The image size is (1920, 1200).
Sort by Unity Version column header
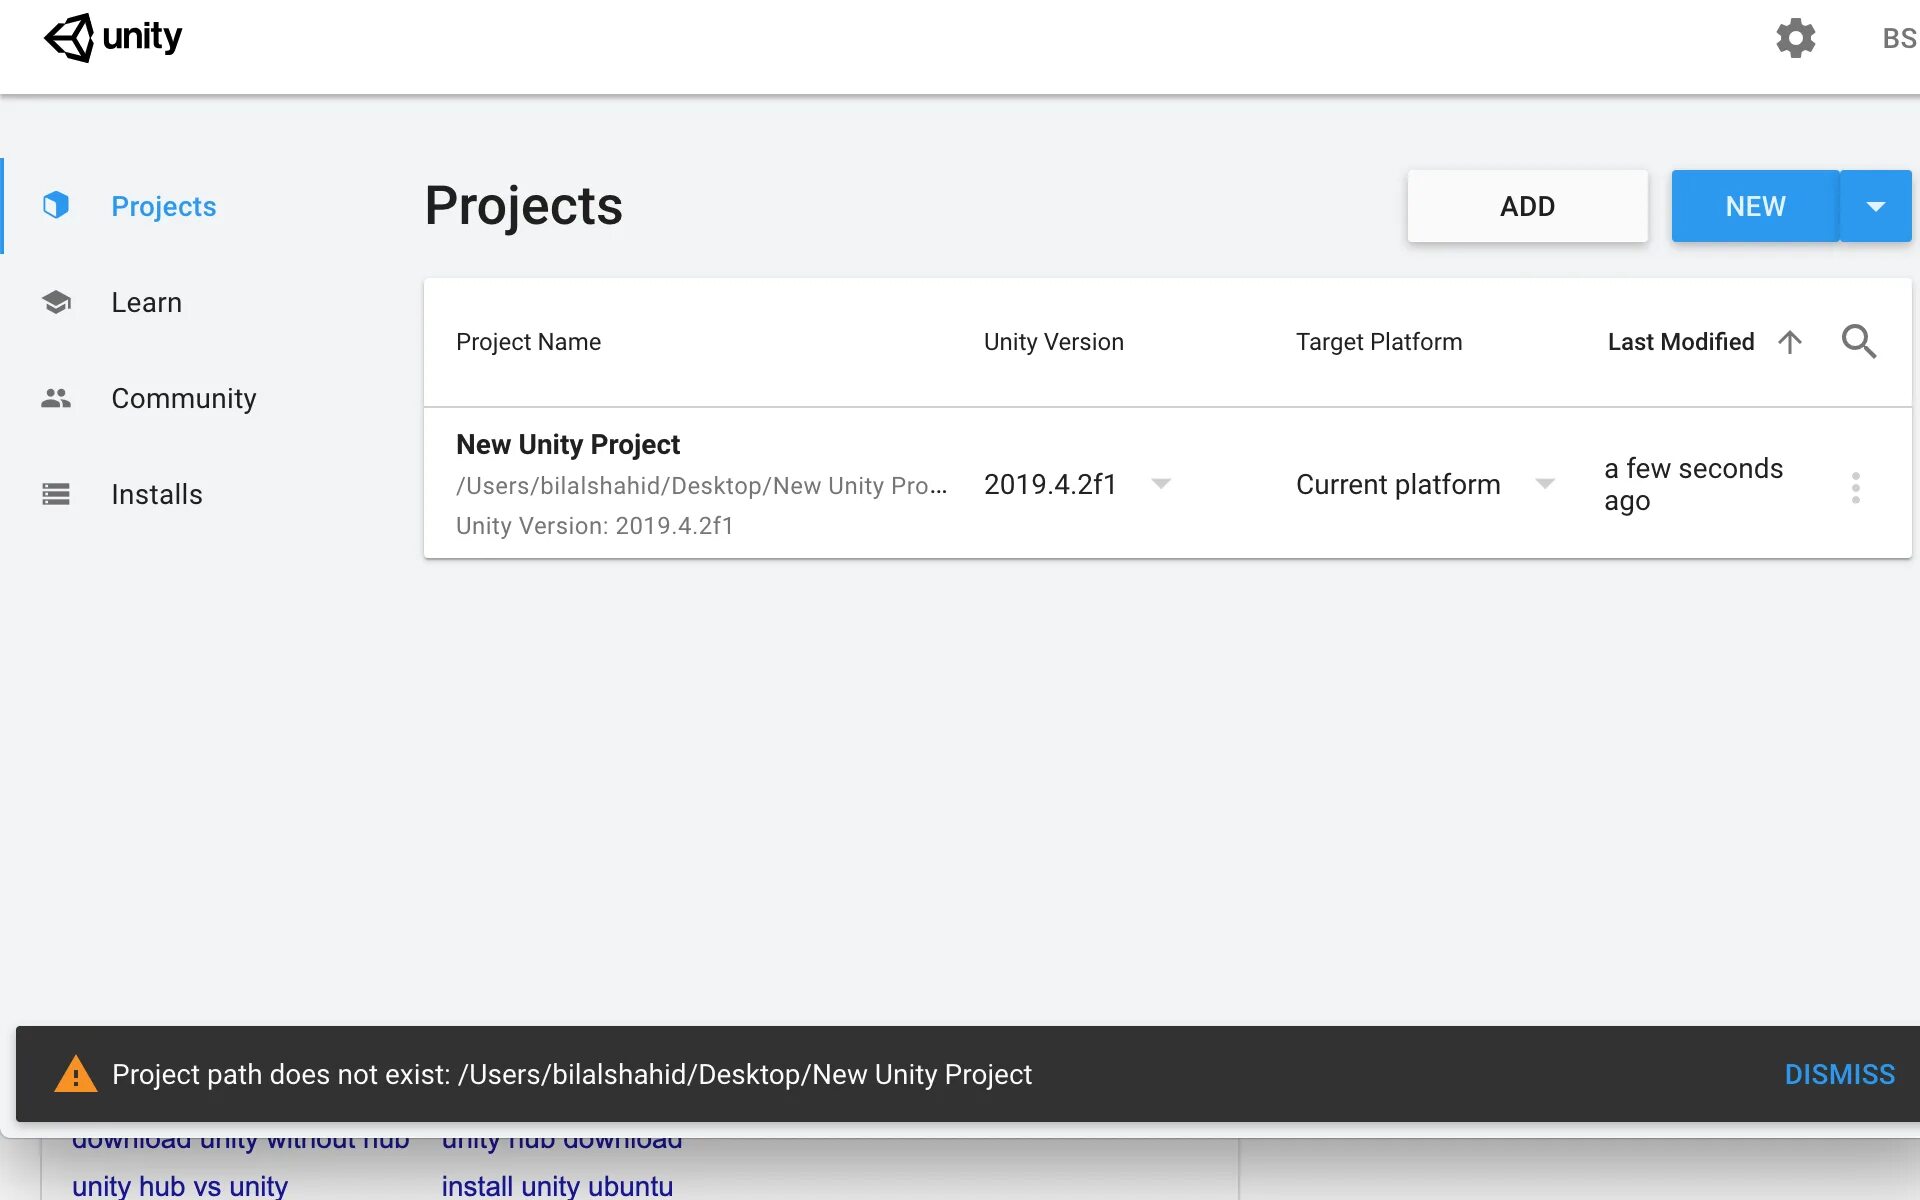(1054, 342)
